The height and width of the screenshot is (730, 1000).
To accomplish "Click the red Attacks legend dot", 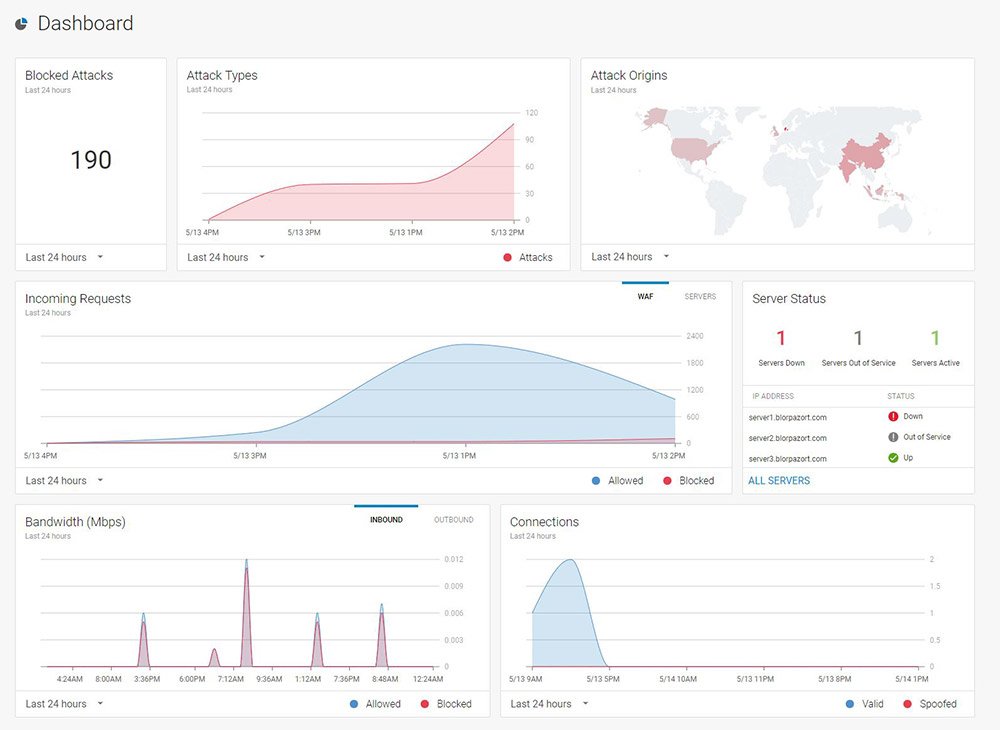I will coord(507,258).
